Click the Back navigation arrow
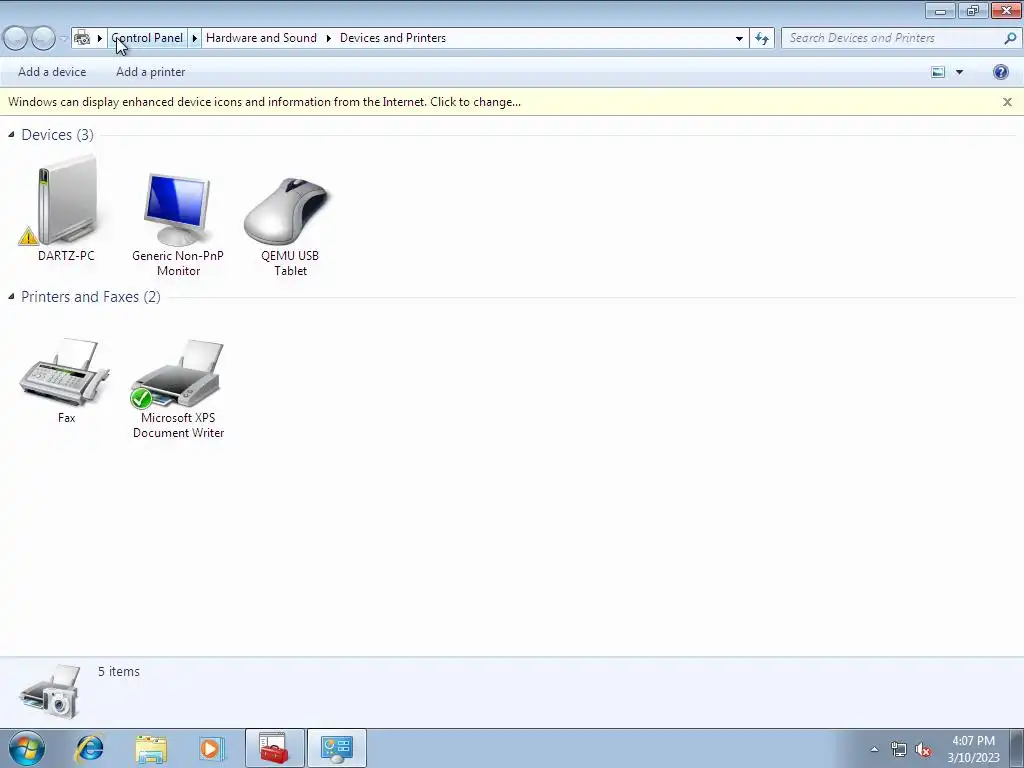Screen dimensions: 1024x768 click(x=16, y=38)
